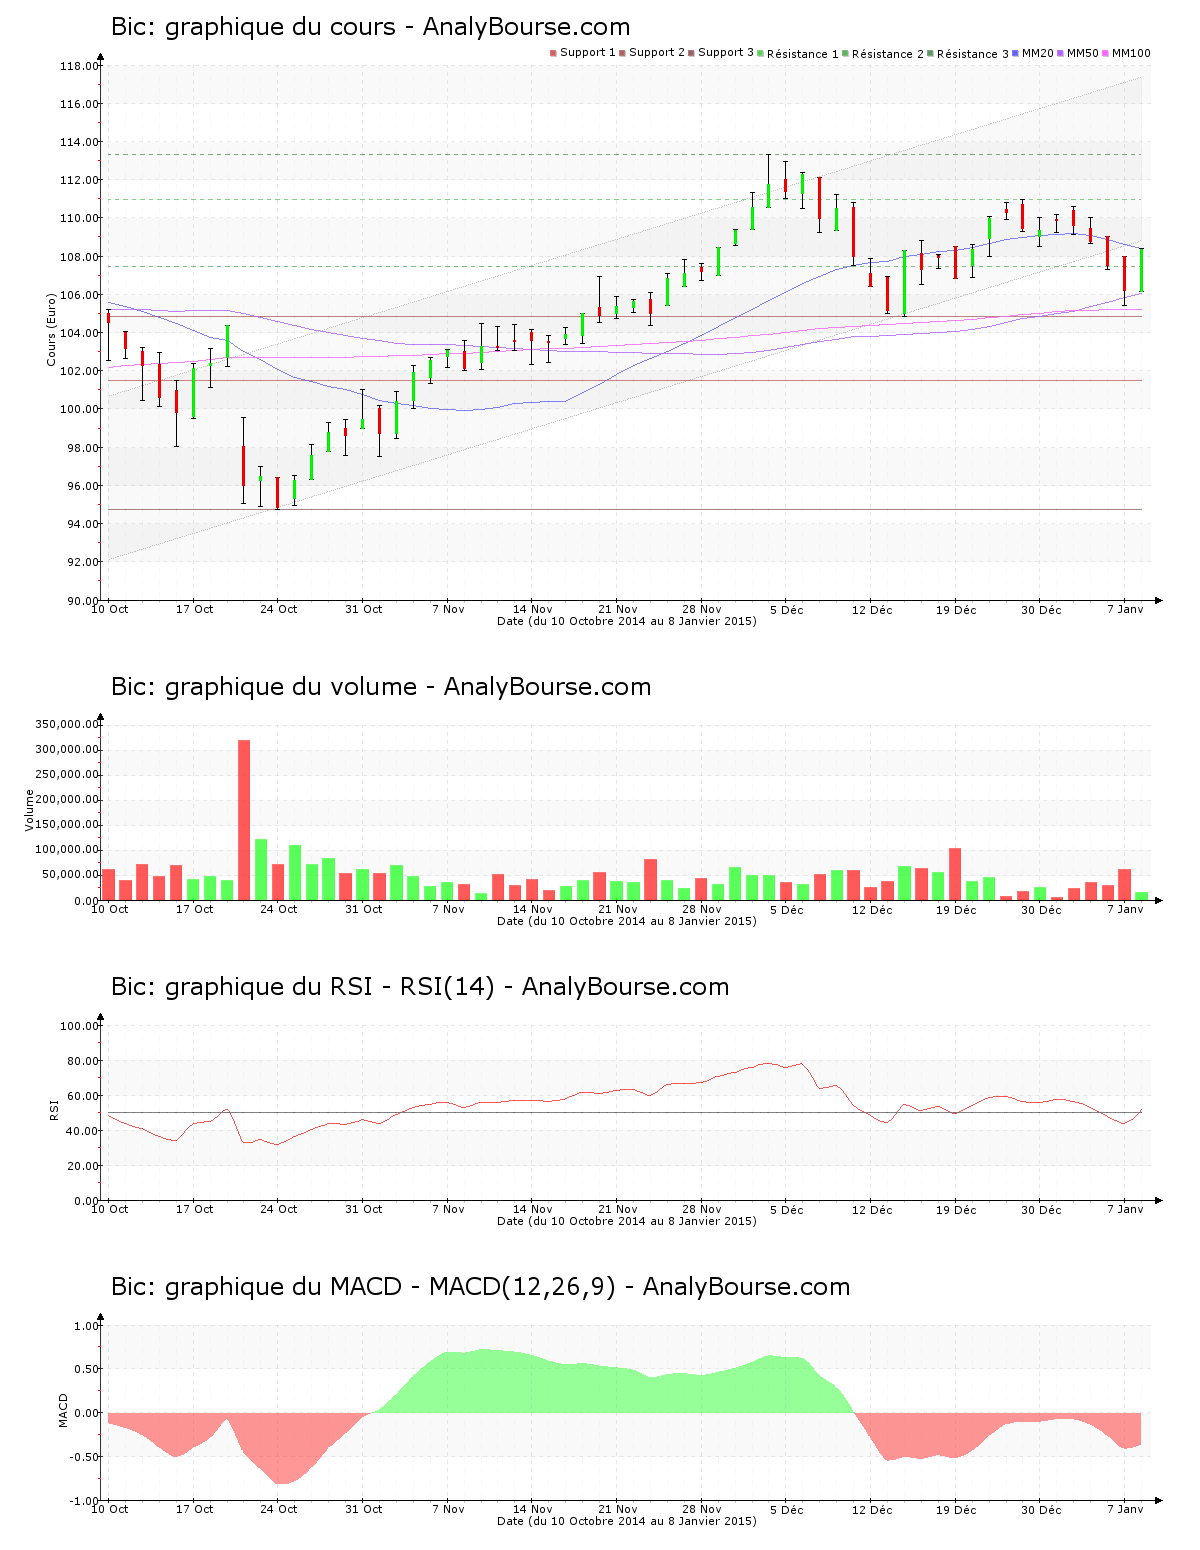This screenshot has width=1200, height=1550.
Task: Click the 350,000.00 volume axis value
Action: pyautogui.click(x=67, y=724)
